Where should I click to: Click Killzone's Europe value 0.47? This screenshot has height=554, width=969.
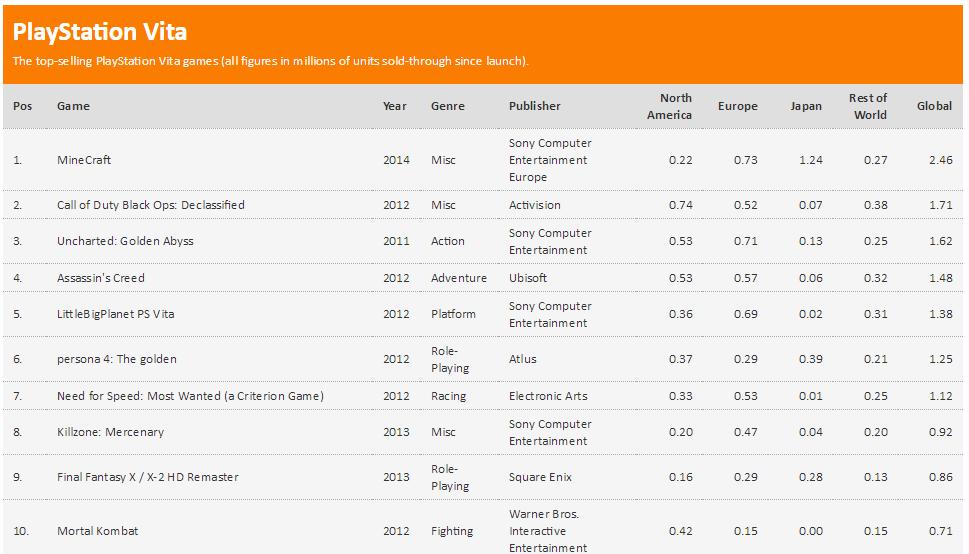746,432
